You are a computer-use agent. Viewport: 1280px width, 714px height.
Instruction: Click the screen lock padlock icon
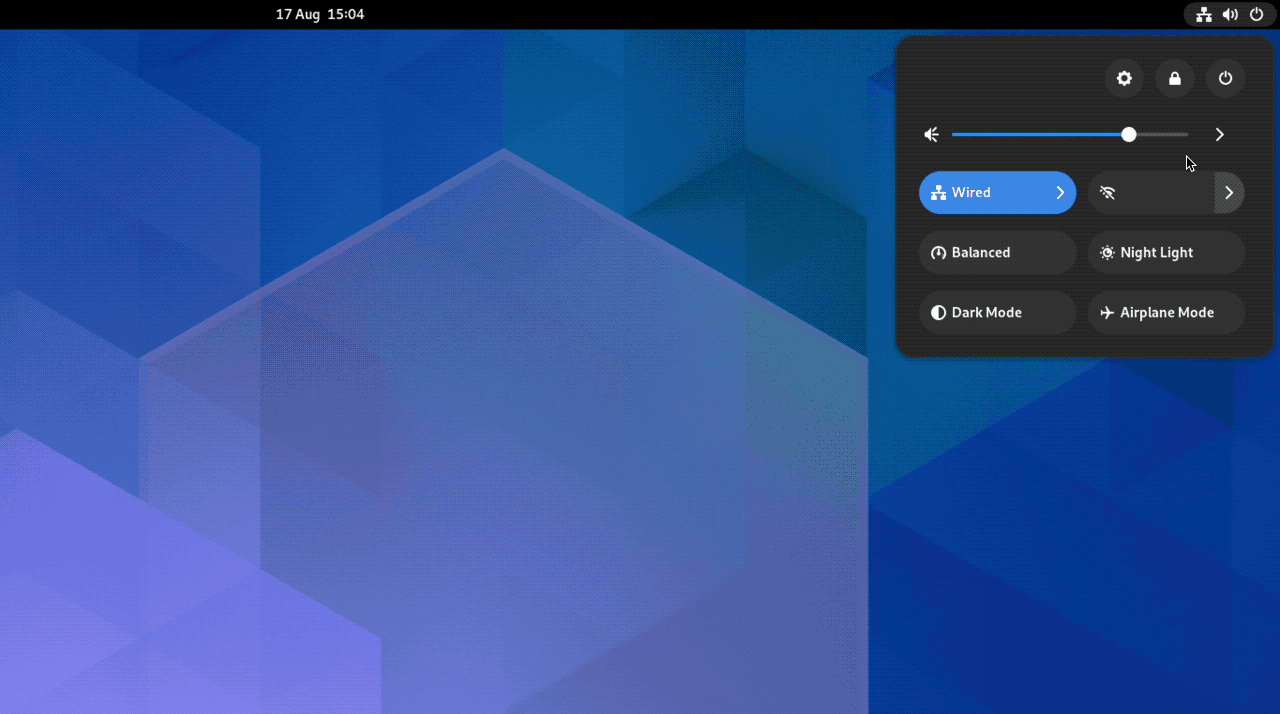[x=1174, y=78]
